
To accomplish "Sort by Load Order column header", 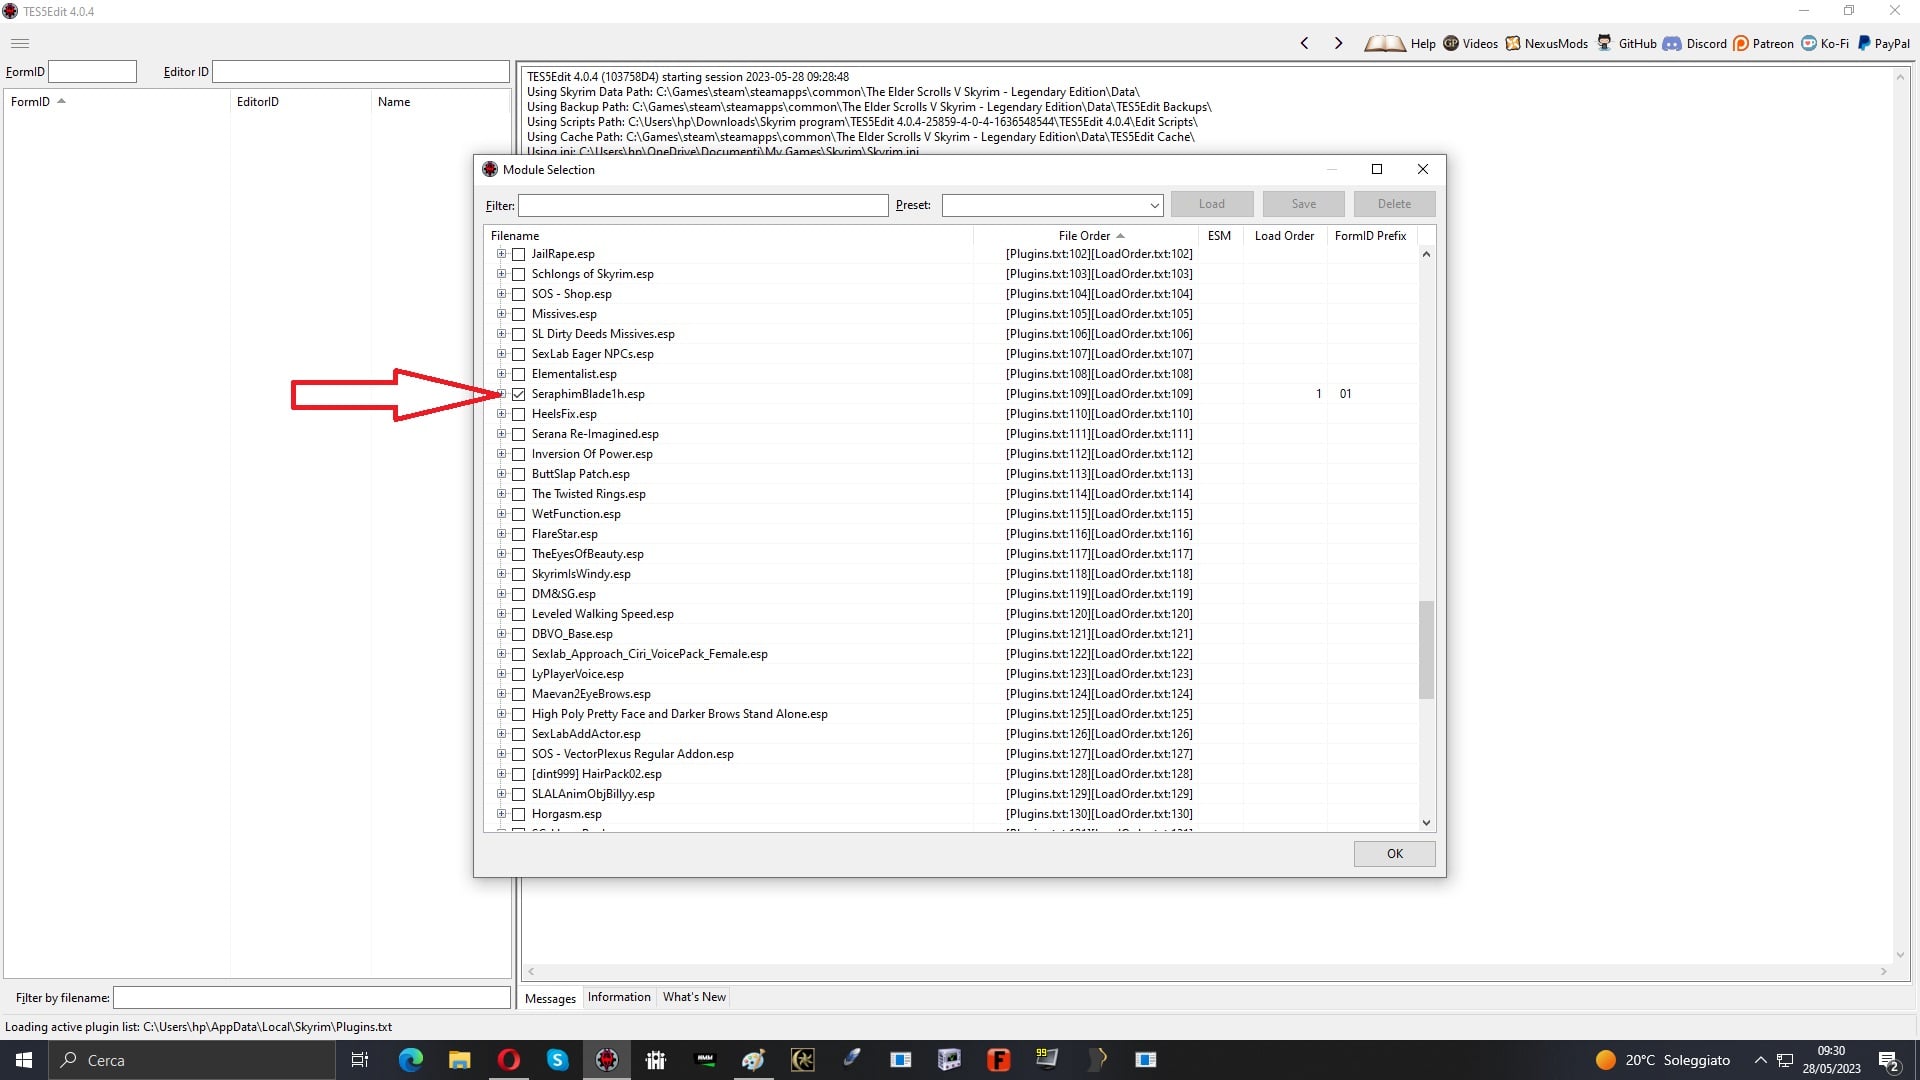I will [x=1284, y=236].
